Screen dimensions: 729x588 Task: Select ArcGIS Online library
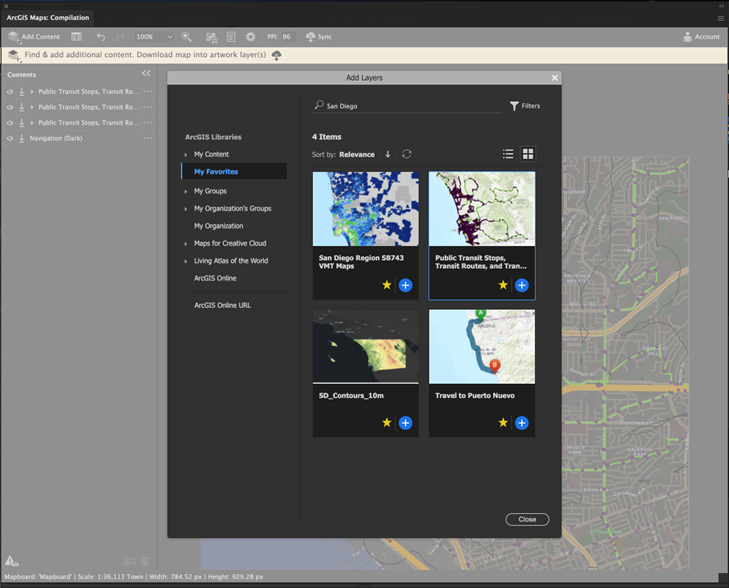tap(215, 278)
